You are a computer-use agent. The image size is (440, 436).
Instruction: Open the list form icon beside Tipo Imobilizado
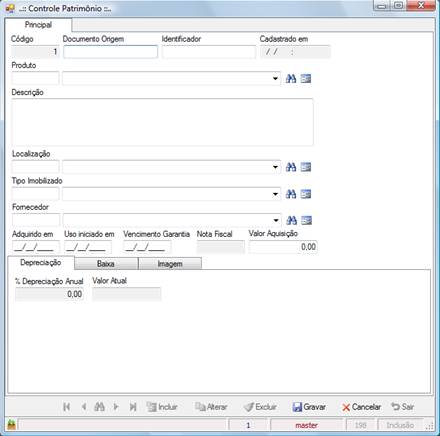click(x=306, y=194)
